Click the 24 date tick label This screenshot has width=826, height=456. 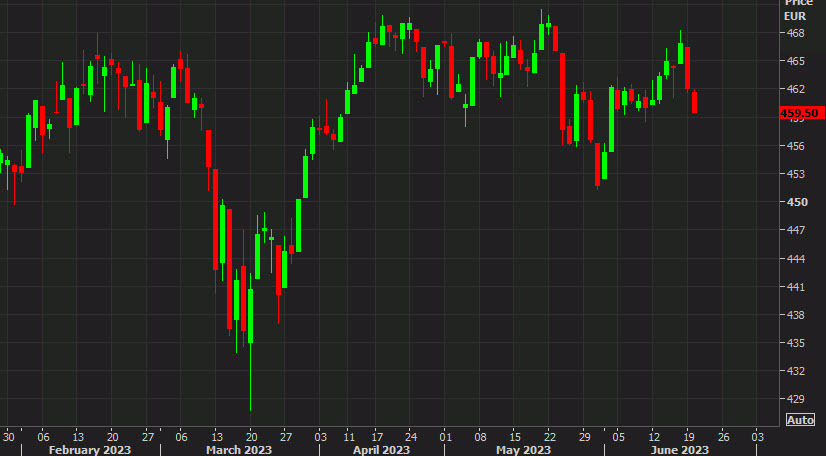[411, 437]
